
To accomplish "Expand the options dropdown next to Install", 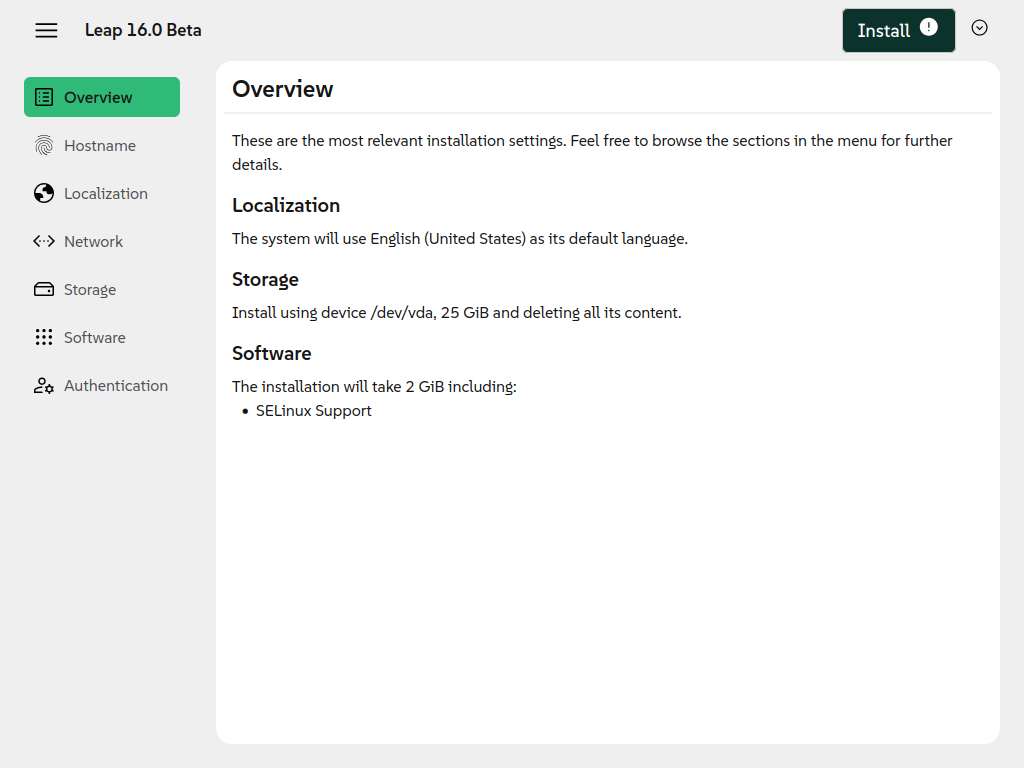I will coord(979,28).
